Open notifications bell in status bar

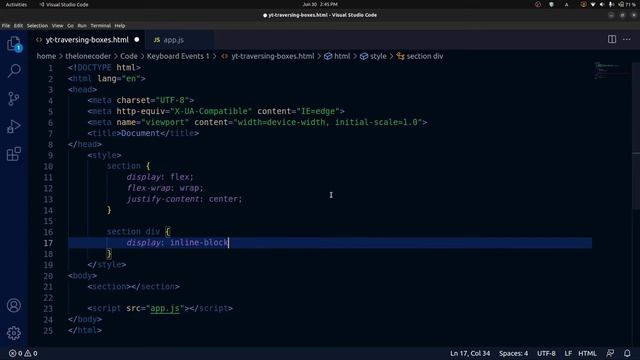click(x=627, y=353)
